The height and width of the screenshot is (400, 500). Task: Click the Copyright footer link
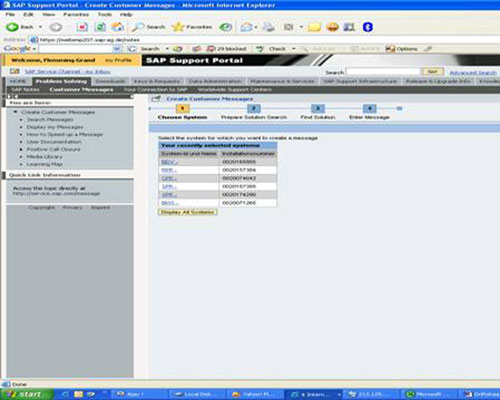point(41,207)
